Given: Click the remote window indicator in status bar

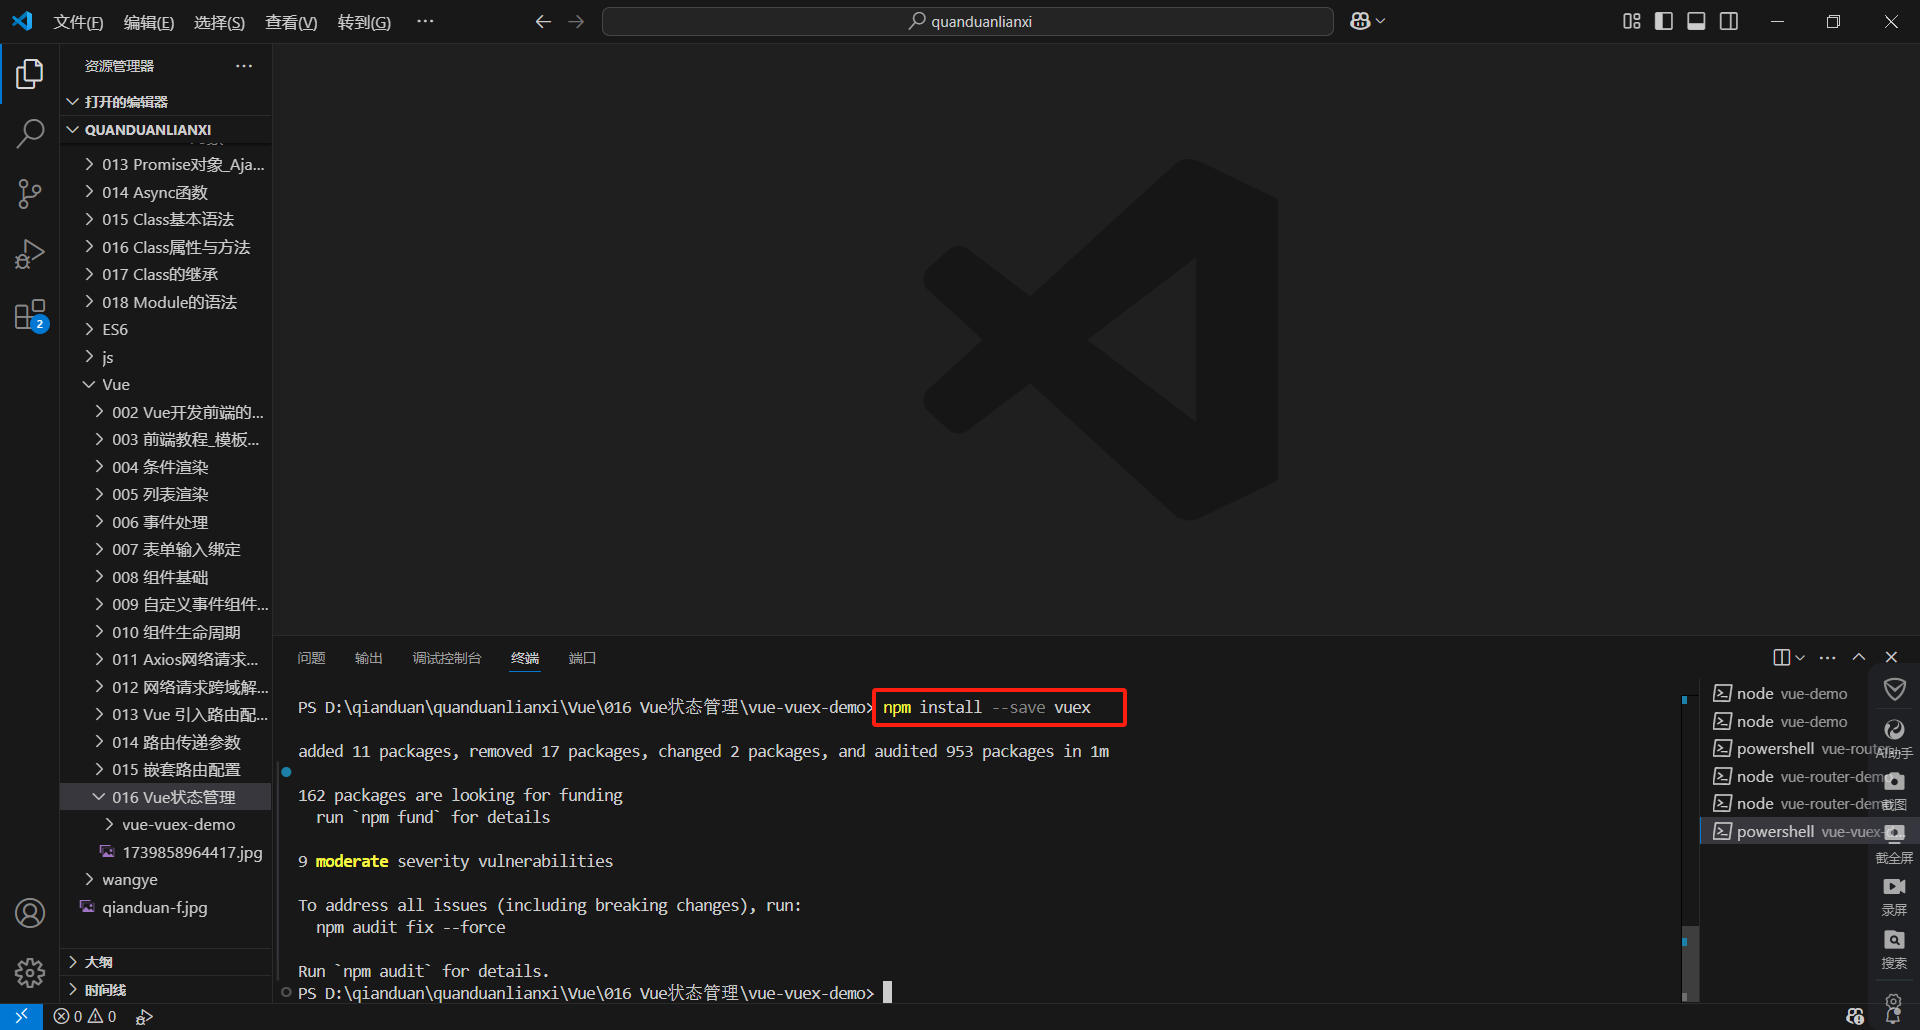Looking at the screenshot, I should pyautogui.click(x=21, y=1016).
